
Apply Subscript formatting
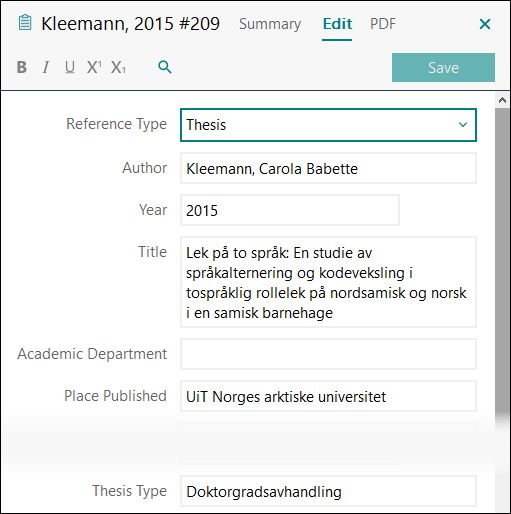coord(118,67)
